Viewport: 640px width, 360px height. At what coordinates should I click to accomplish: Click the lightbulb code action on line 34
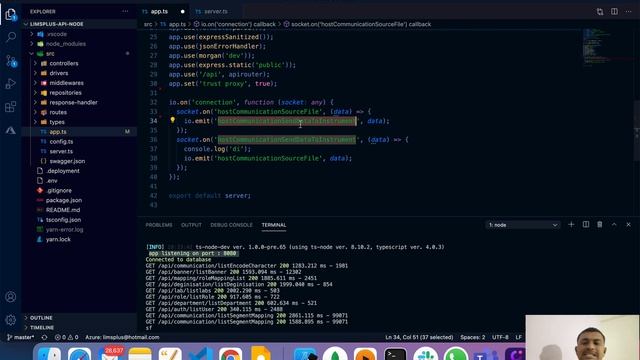(173, 120)
